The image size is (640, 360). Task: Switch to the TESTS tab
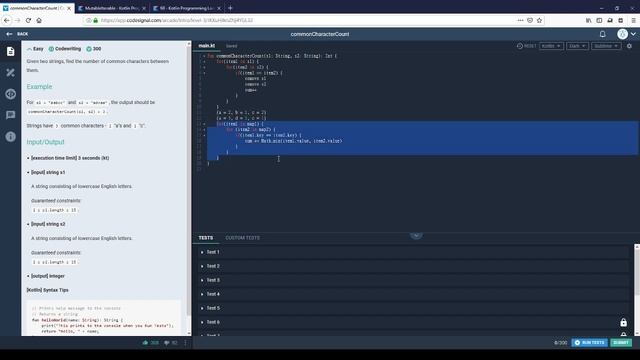tap(206, 238)
